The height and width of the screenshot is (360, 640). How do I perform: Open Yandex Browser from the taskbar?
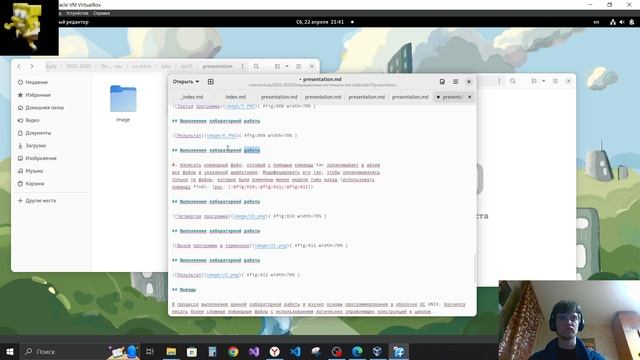(275, 351)
